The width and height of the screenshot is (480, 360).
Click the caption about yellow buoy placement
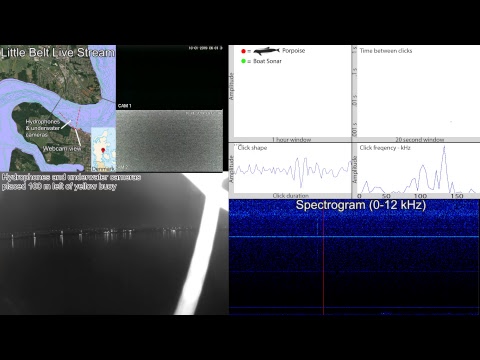pos(71,182)
